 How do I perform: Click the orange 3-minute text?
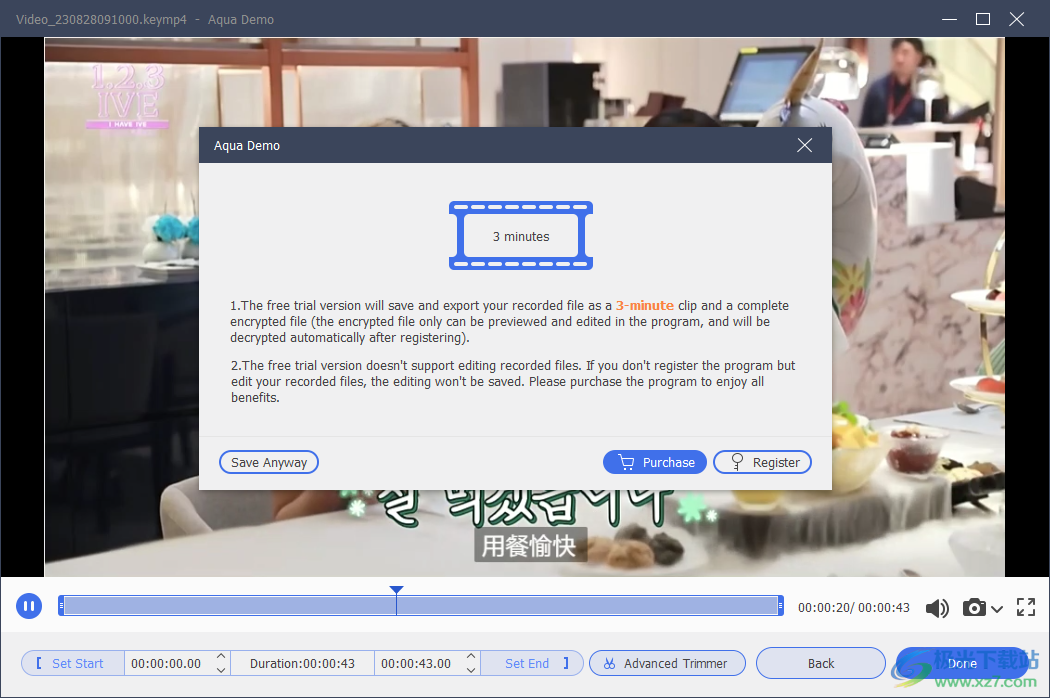(x=645, y=305)
